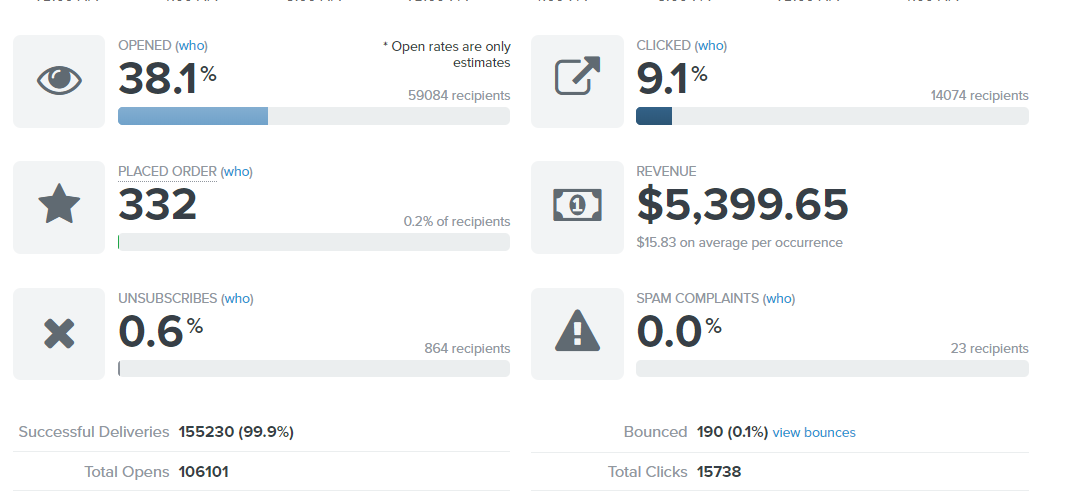The height and width of the screenshot is (493, 1085).
Task: Click the dollar bill Revenue icon
Action: pyautogui.click(x=577, y=207)
